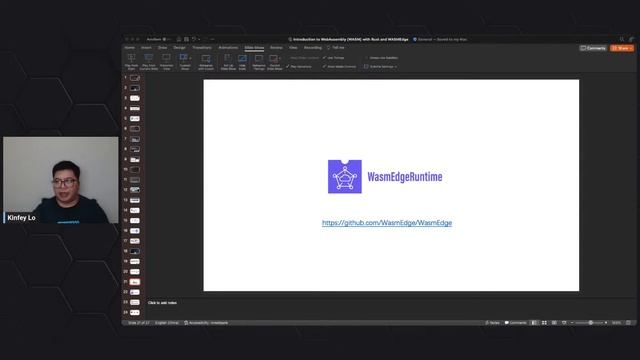Select slide 18 thumbnail
The height and width of the screenshot is (360, 640).
(x=135, y=251)
